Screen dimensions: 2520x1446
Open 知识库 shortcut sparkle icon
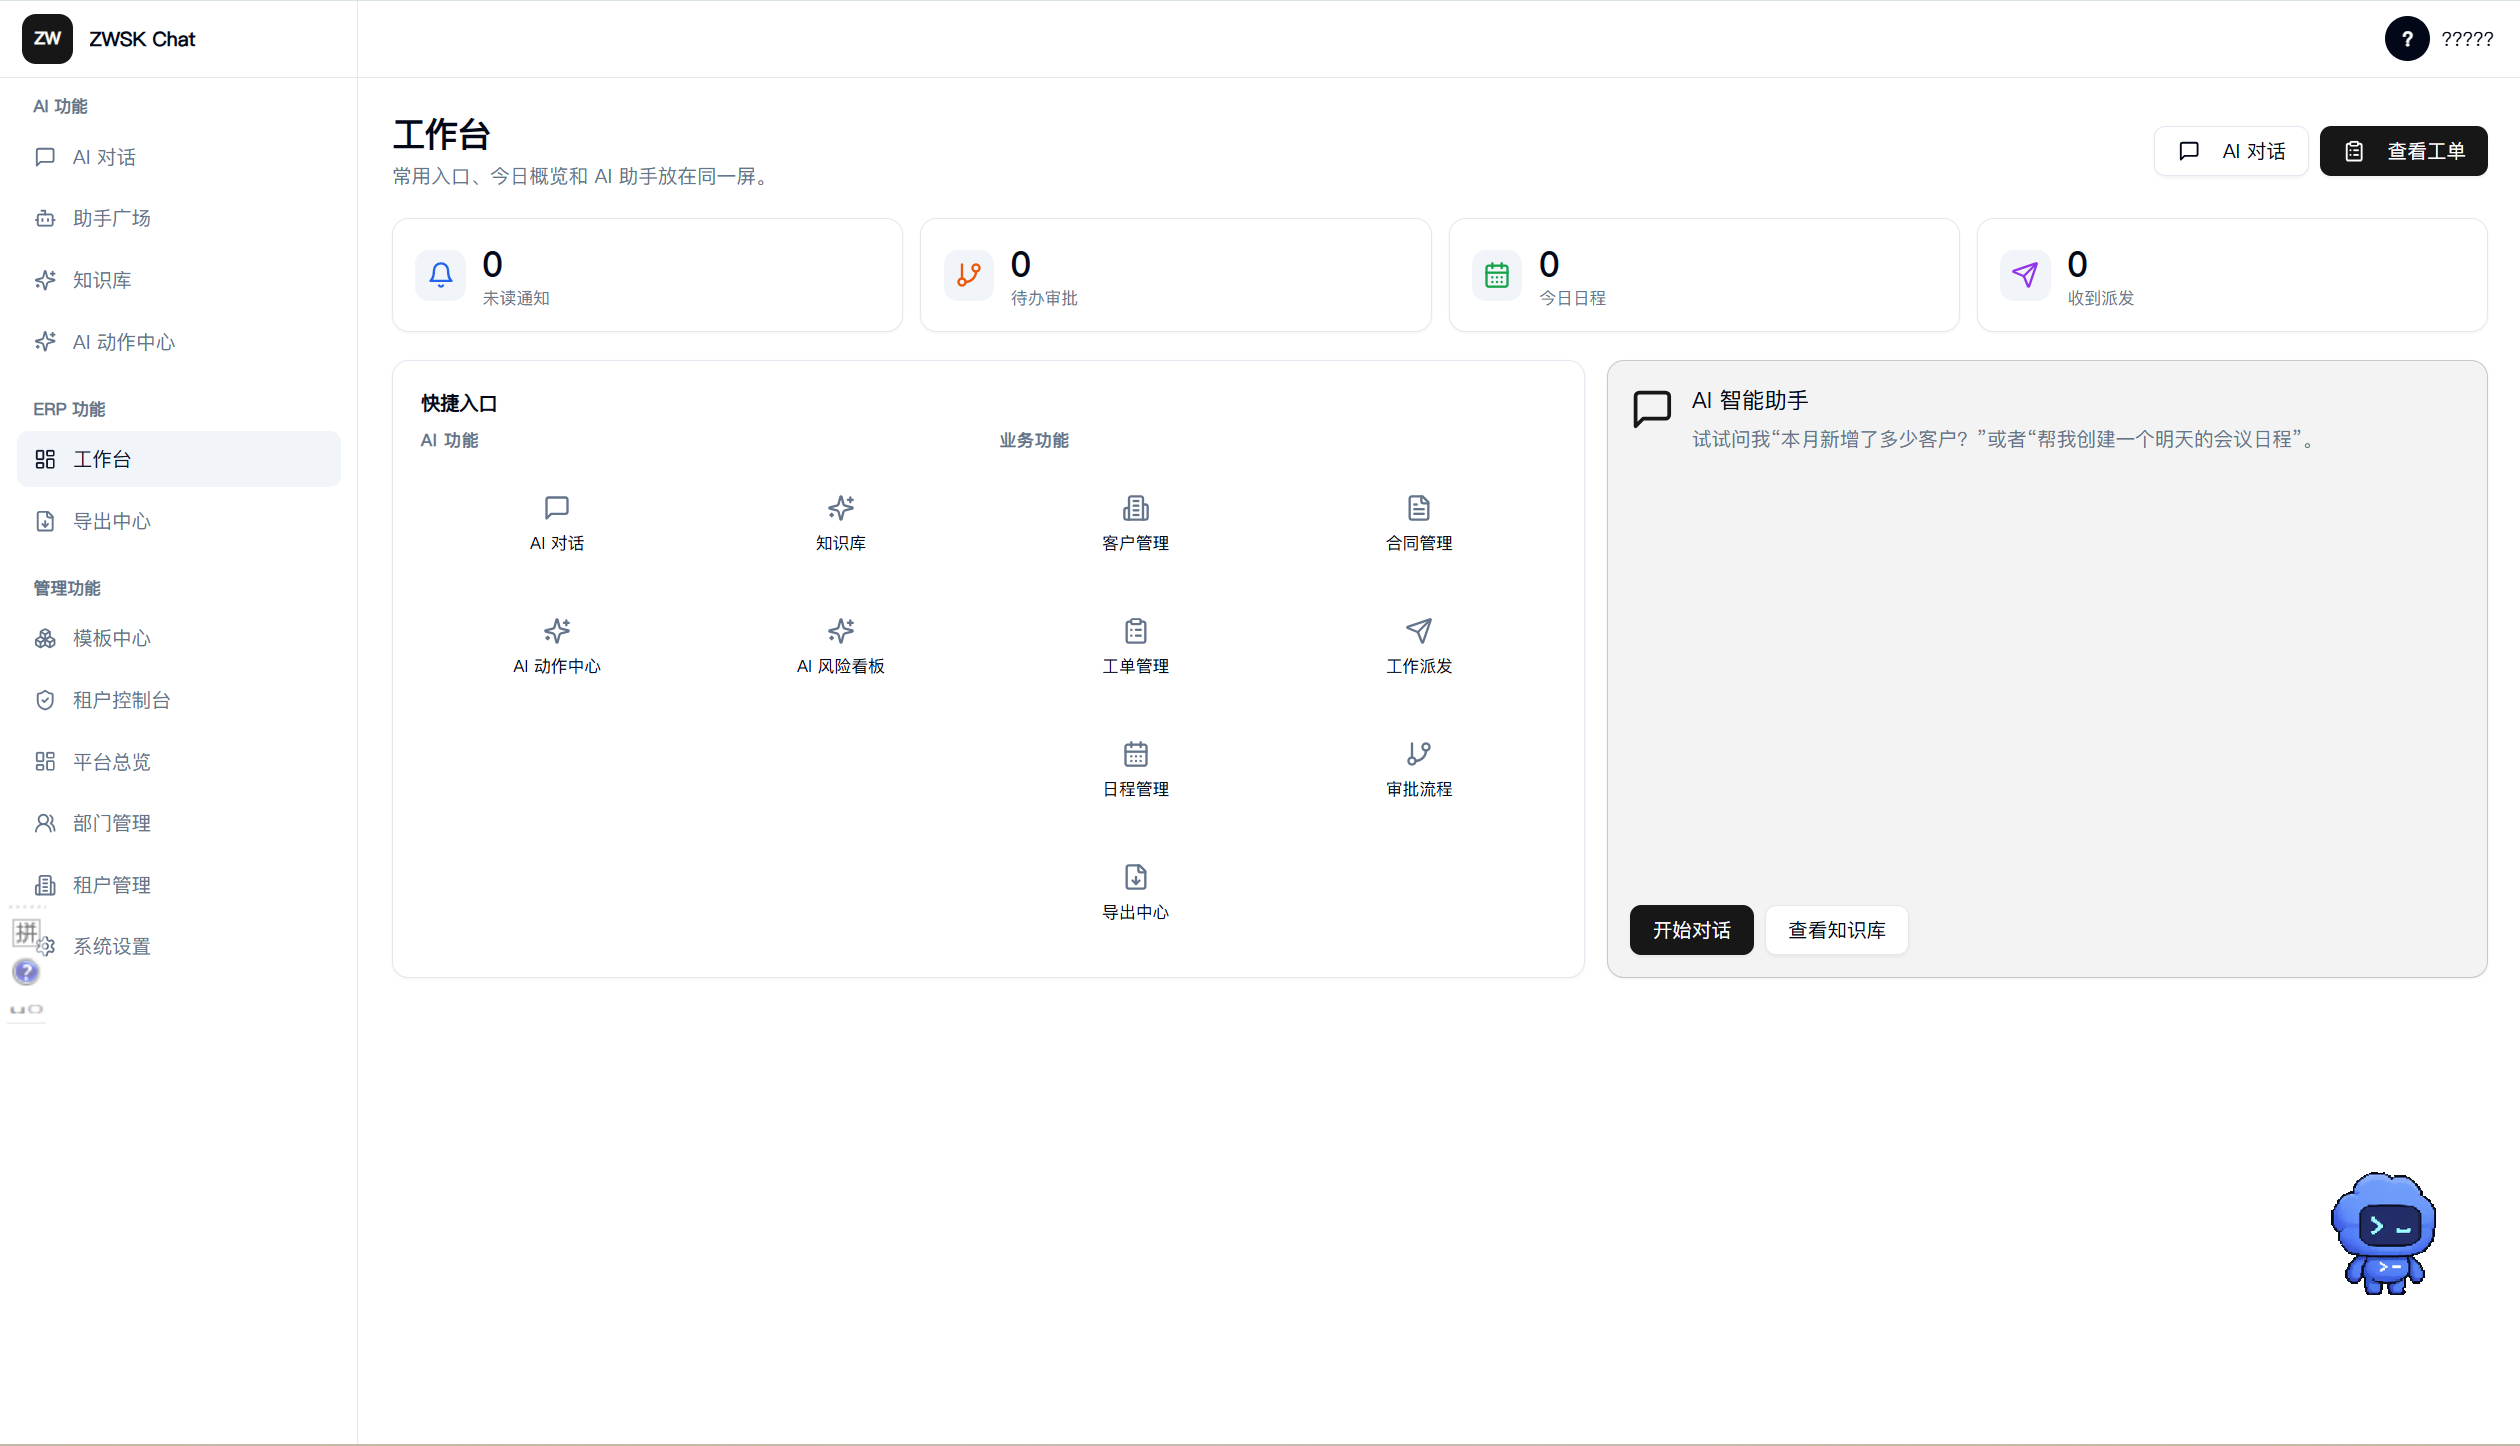[841, 508]
